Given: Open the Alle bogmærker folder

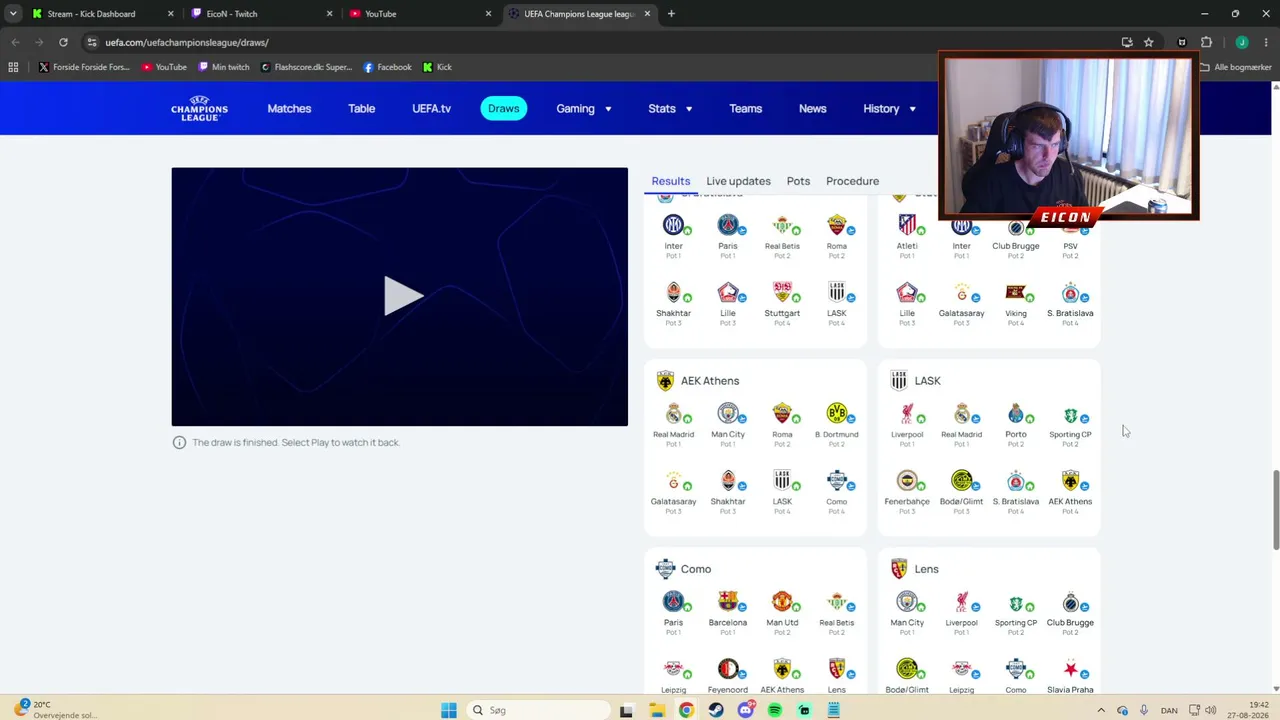Looking at the screenshot, I should [1236, 67].
